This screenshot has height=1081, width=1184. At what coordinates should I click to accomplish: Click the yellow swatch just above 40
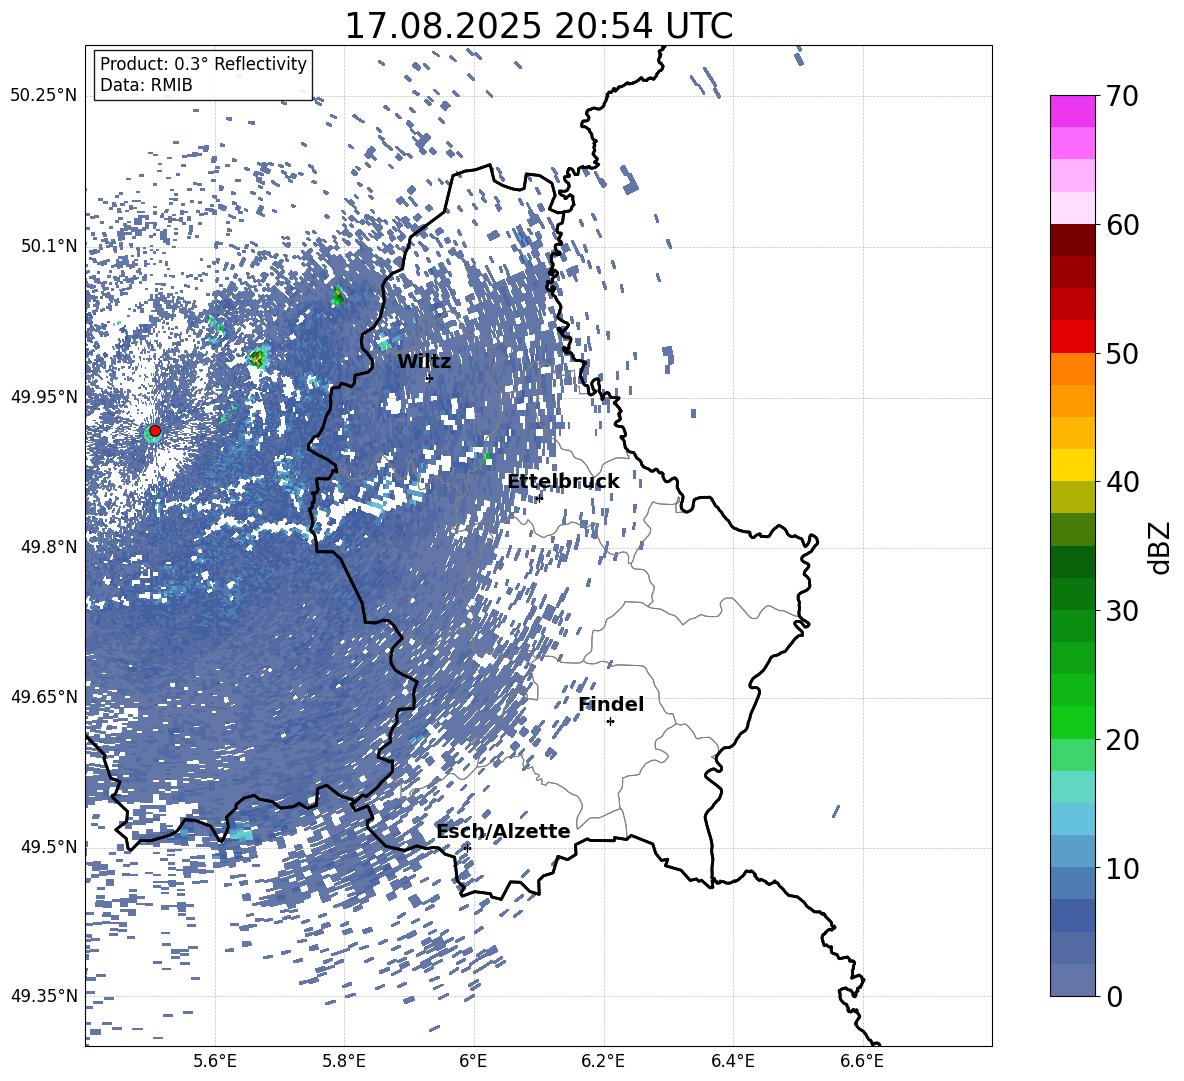1073,465
